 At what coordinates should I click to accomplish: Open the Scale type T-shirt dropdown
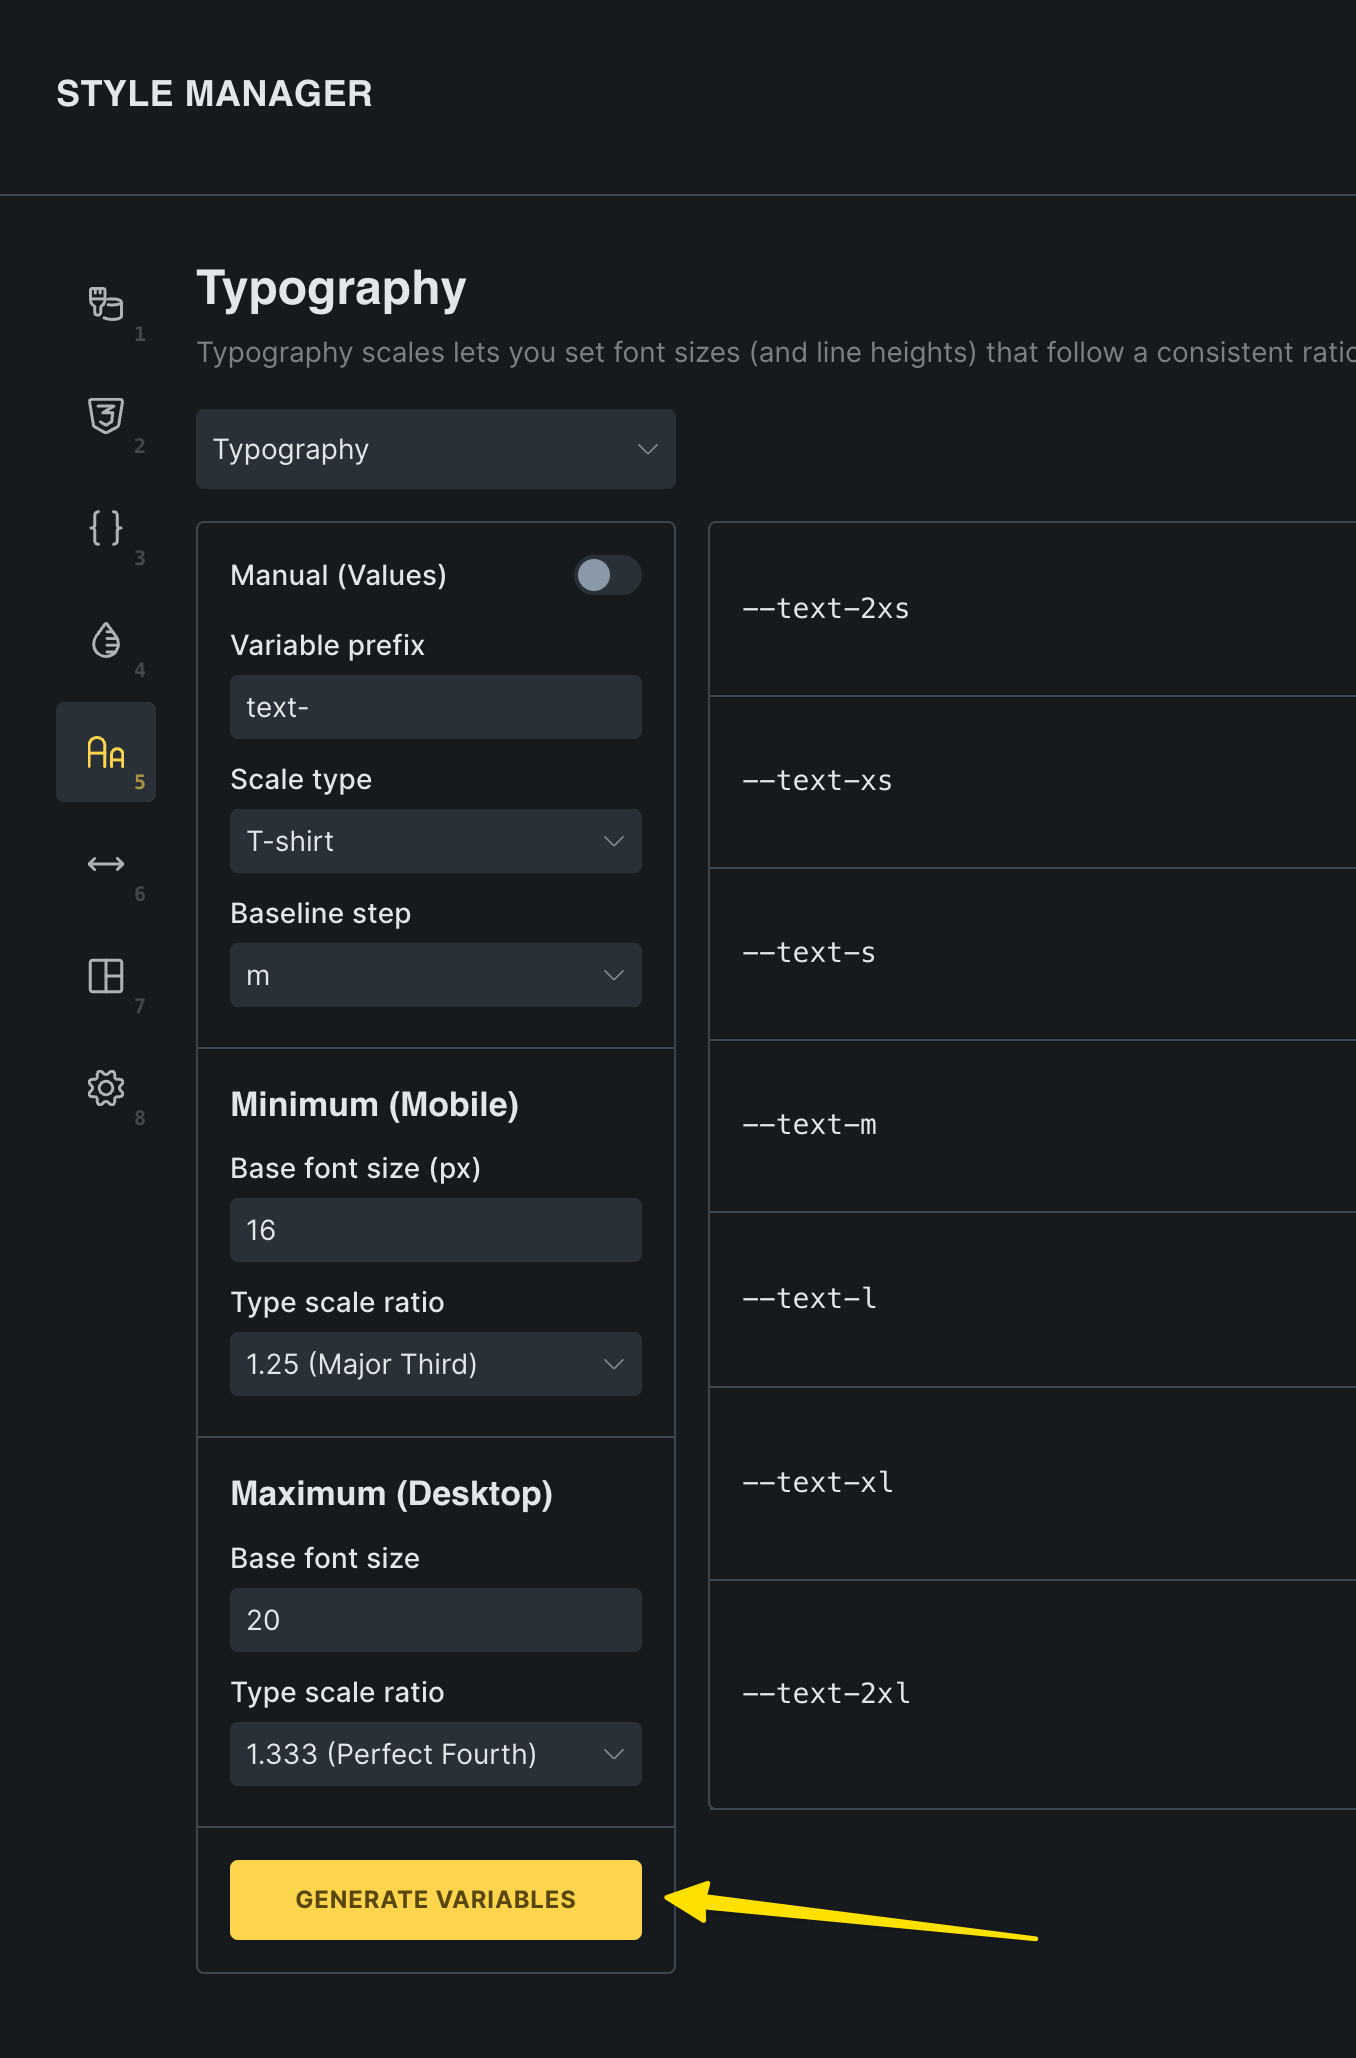click(x=435, y=841)
